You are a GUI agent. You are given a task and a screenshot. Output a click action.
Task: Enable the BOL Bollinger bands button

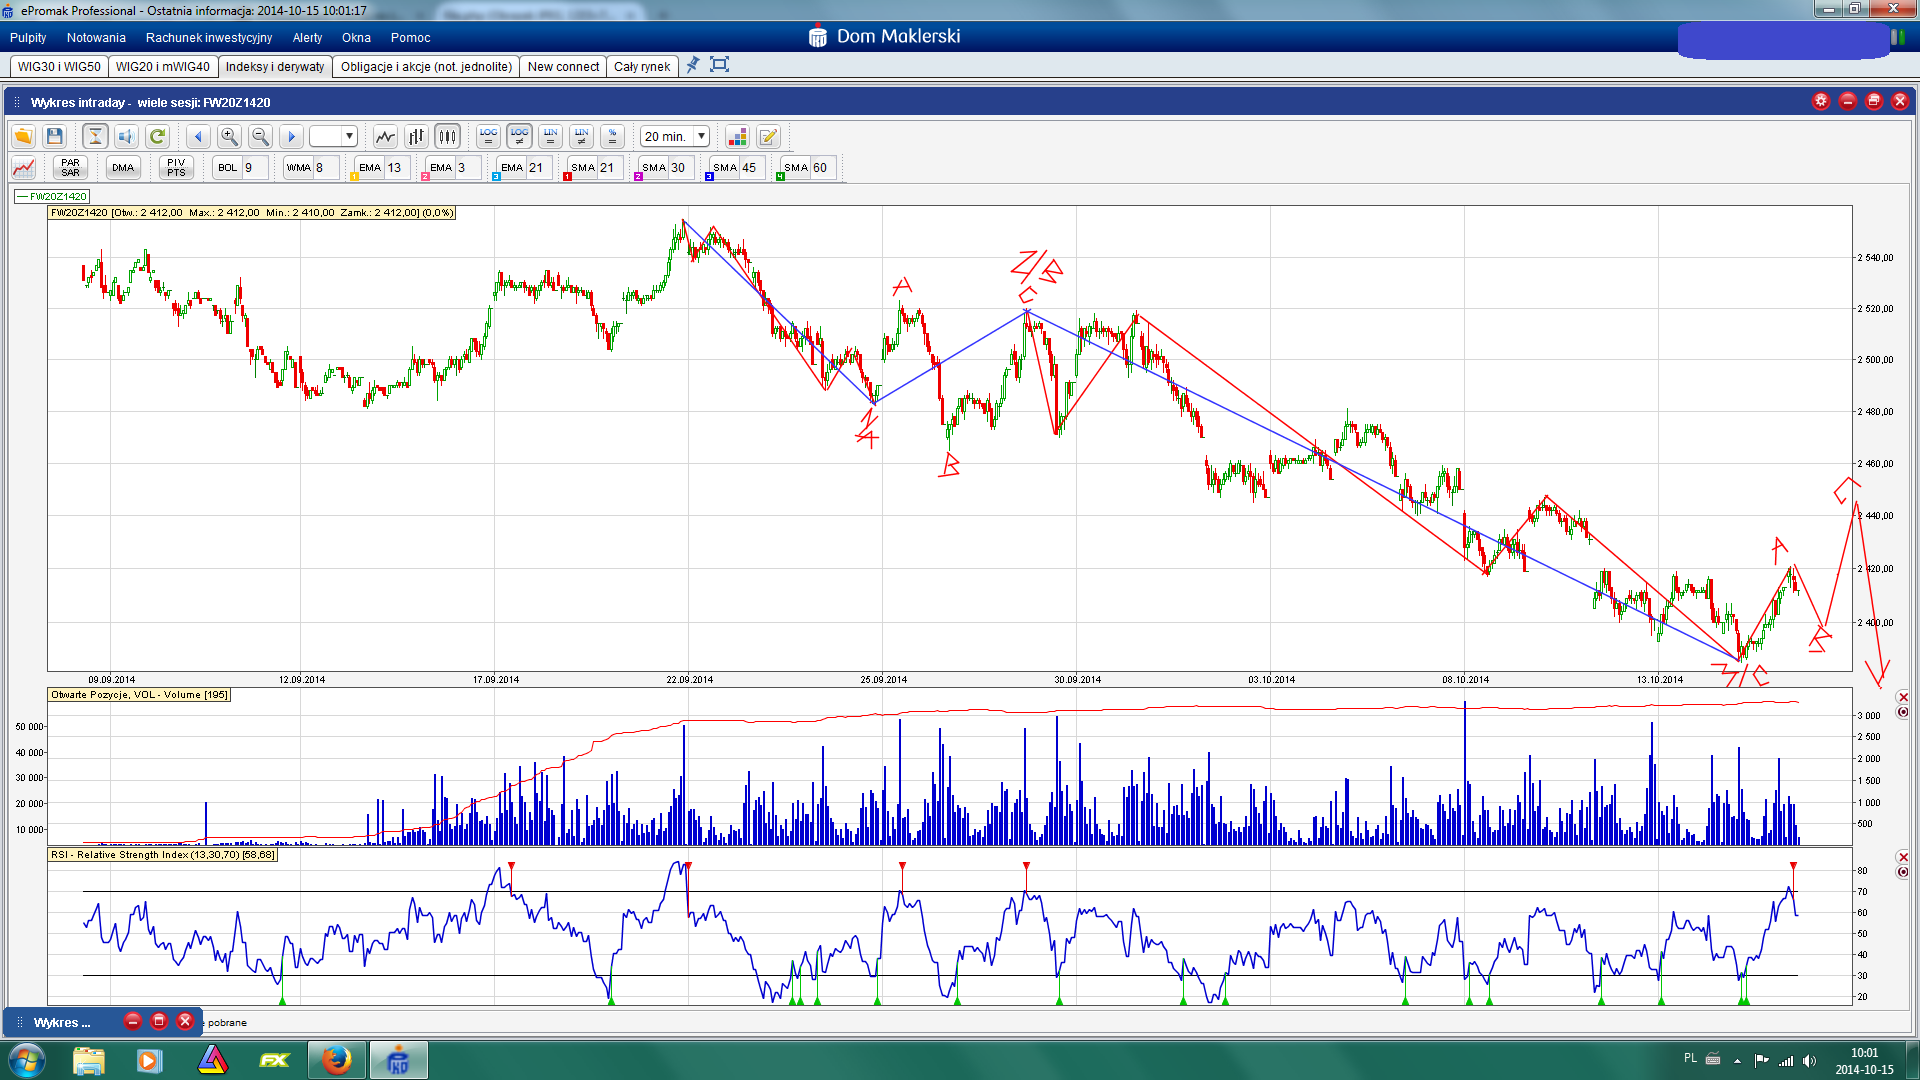pyautogui.click(x=228, y=168)
